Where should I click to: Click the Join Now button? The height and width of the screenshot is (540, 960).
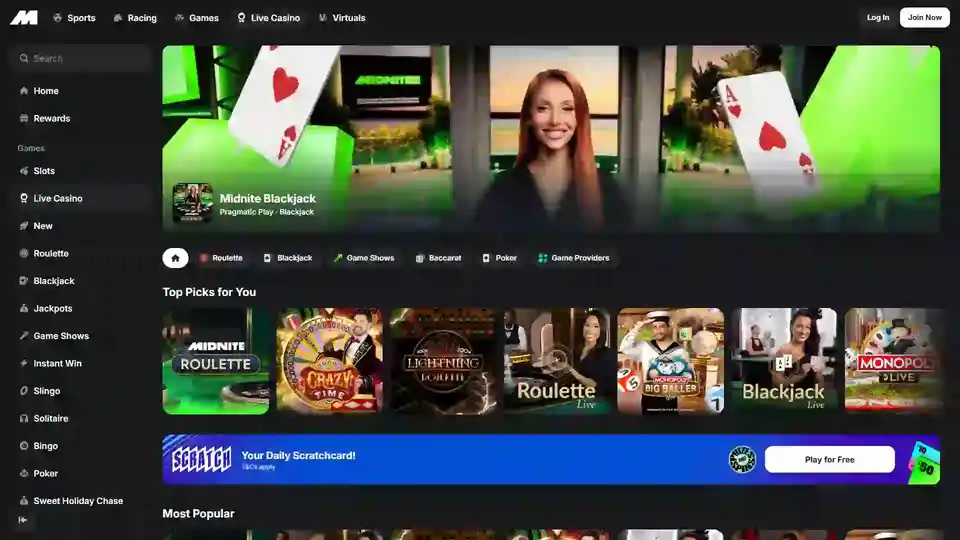click(924, 18)
